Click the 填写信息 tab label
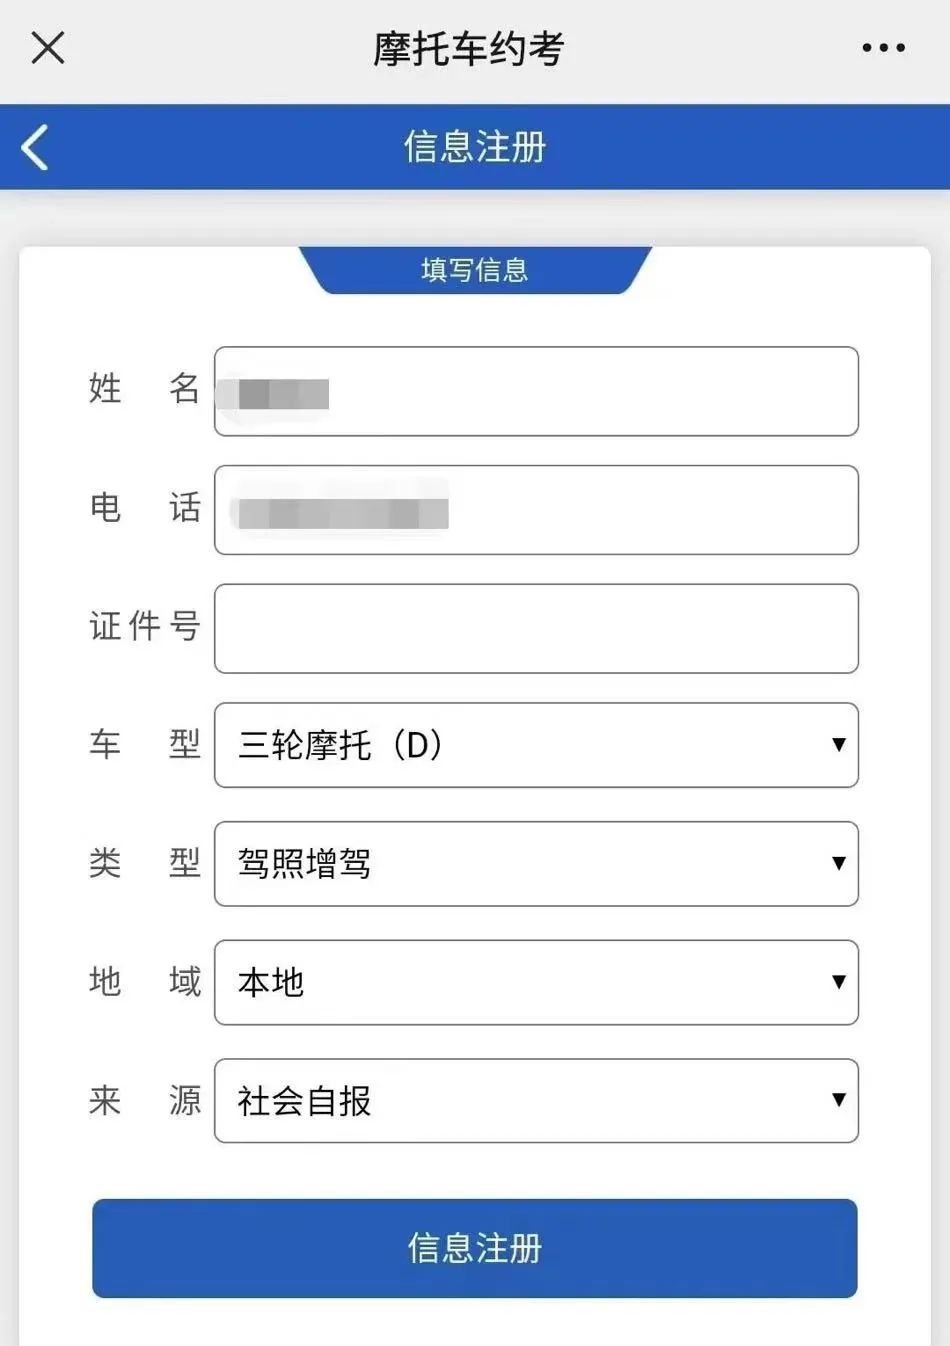The width and height of the screenshot is (950, 1346). point(475,270)
